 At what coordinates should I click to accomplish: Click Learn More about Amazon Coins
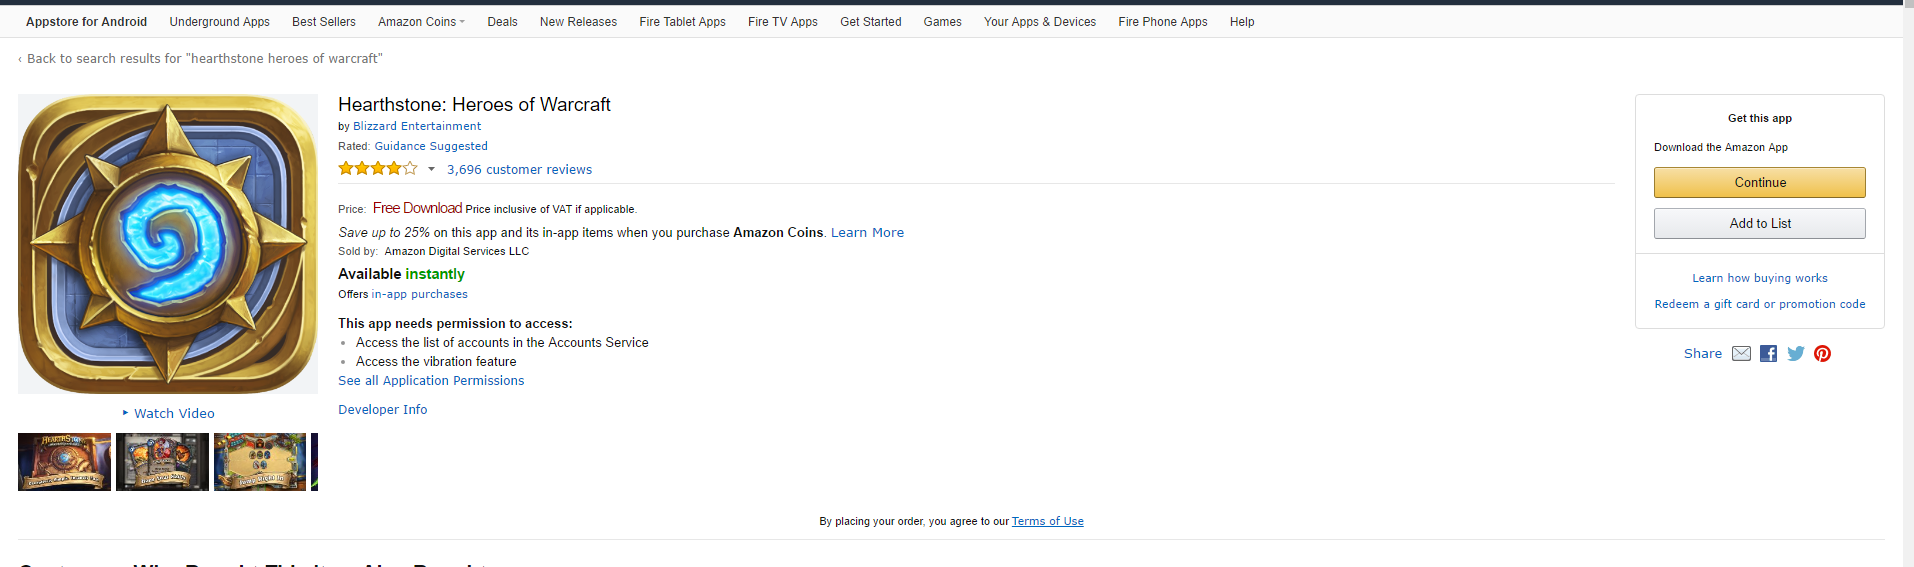tap(867, 232)
